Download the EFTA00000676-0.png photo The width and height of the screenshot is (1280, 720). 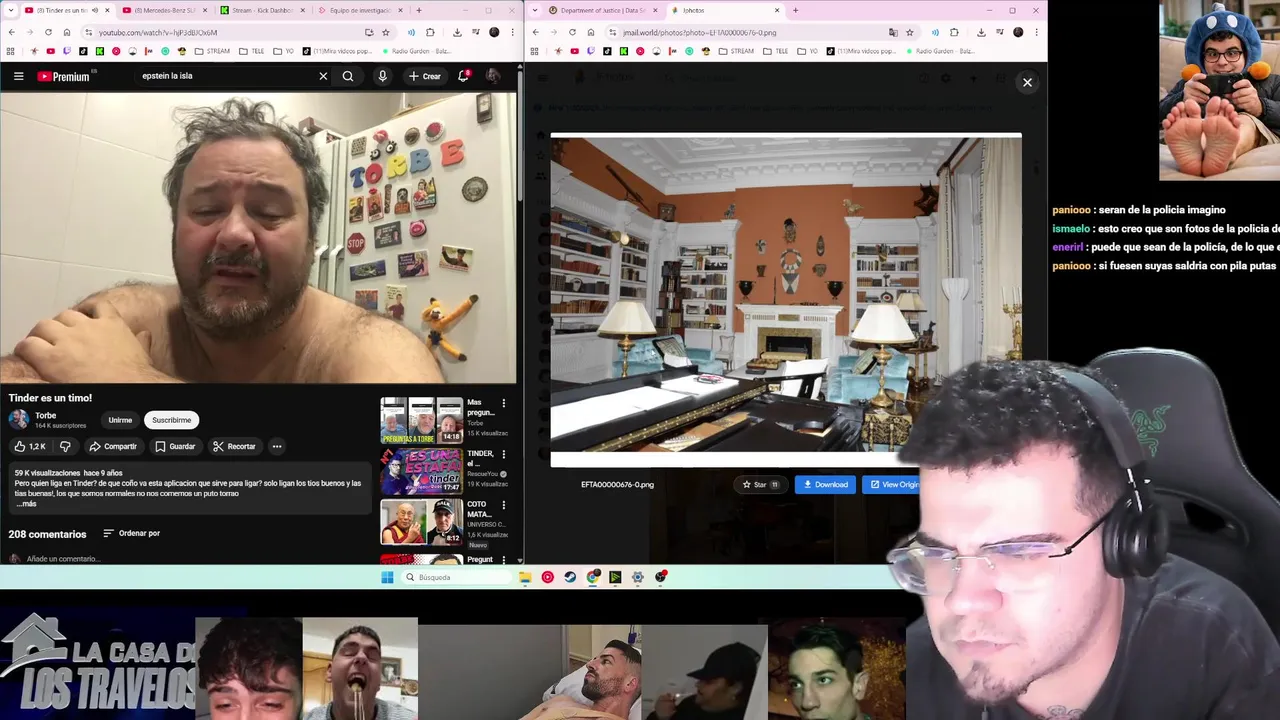pos(825,485)
